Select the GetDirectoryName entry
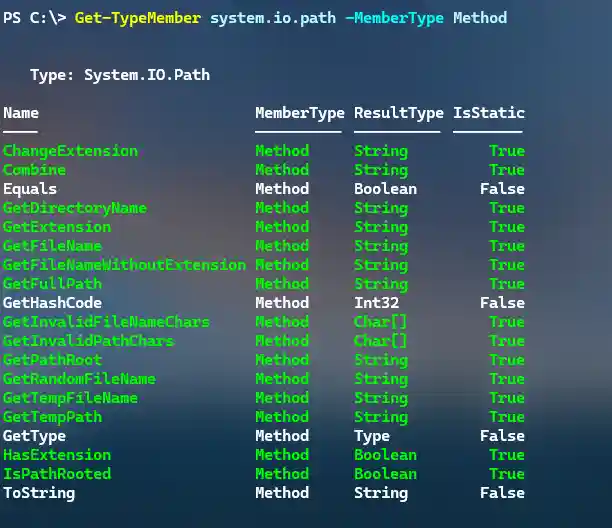The width and height of the screenshot is (612, 528). click(x=75, y=208)
